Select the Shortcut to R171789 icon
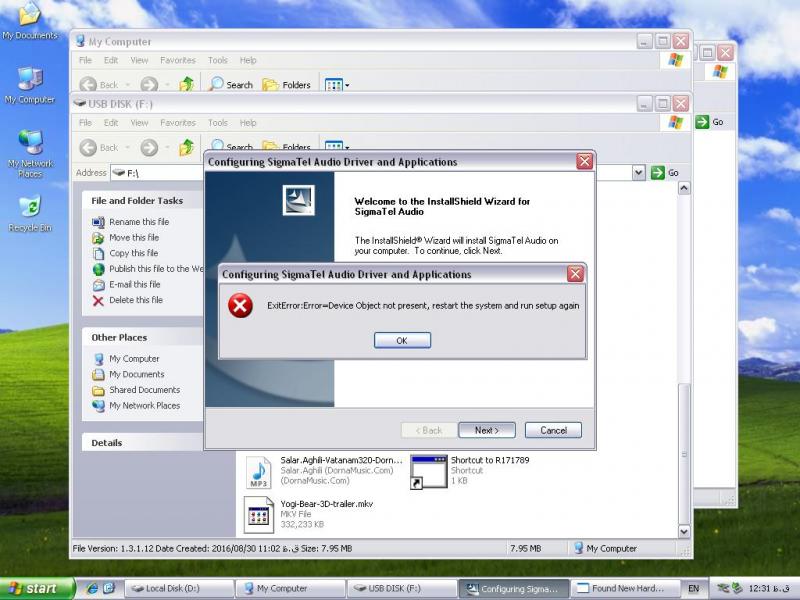800x600 pixels. [x=429, y=472]
